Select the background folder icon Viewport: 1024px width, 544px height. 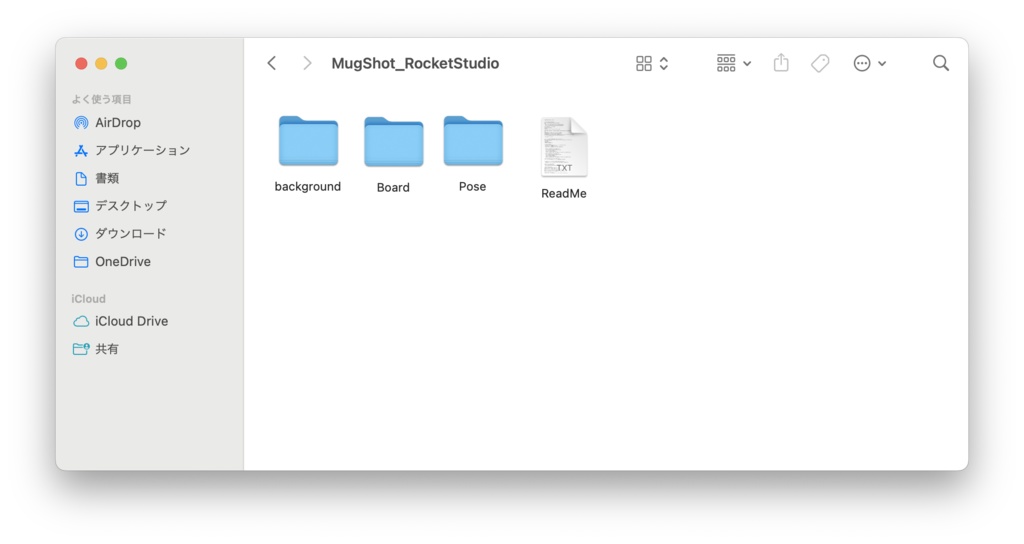[x=308, y=141]
